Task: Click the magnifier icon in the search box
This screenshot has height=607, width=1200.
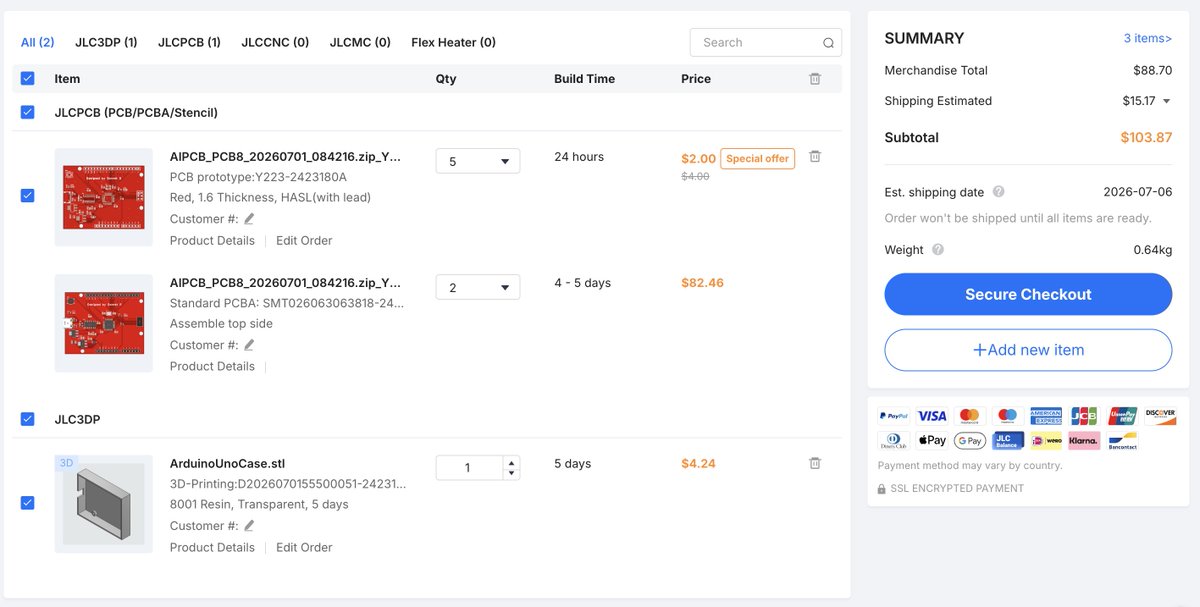Action: (828, 43)
